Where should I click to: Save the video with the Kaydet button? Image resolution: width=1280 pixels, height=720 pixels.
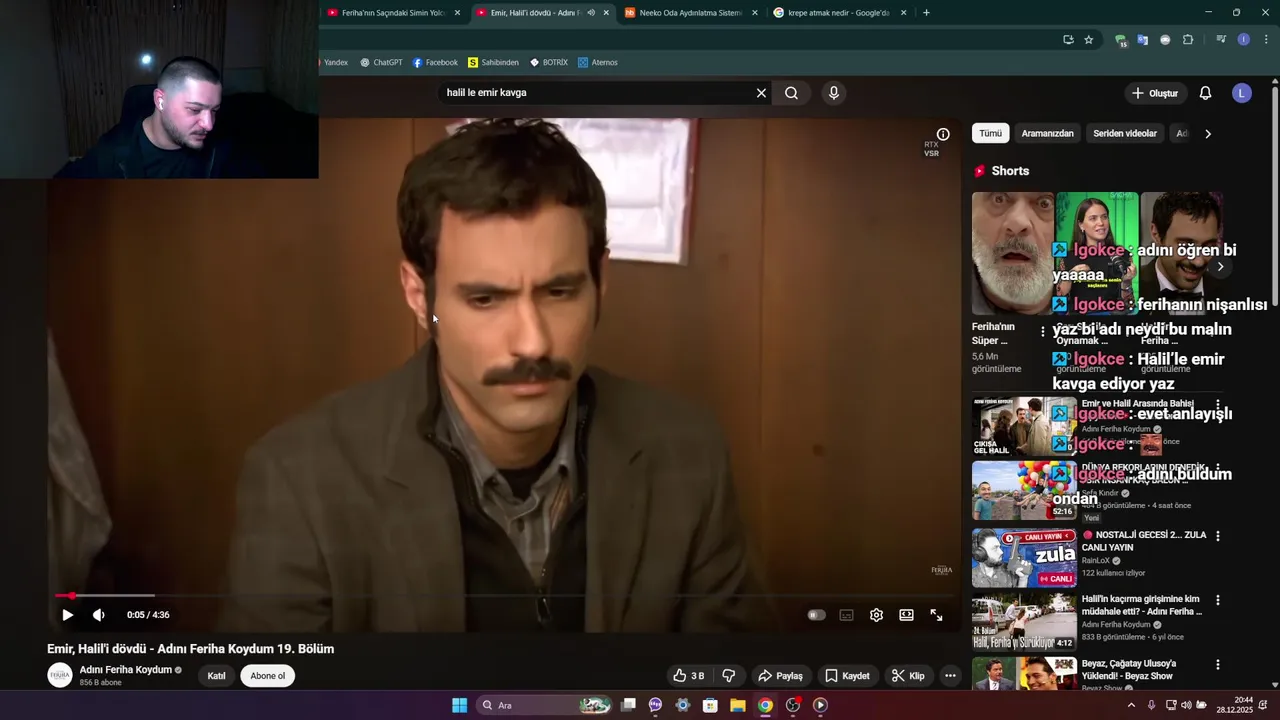click(847, 676)
